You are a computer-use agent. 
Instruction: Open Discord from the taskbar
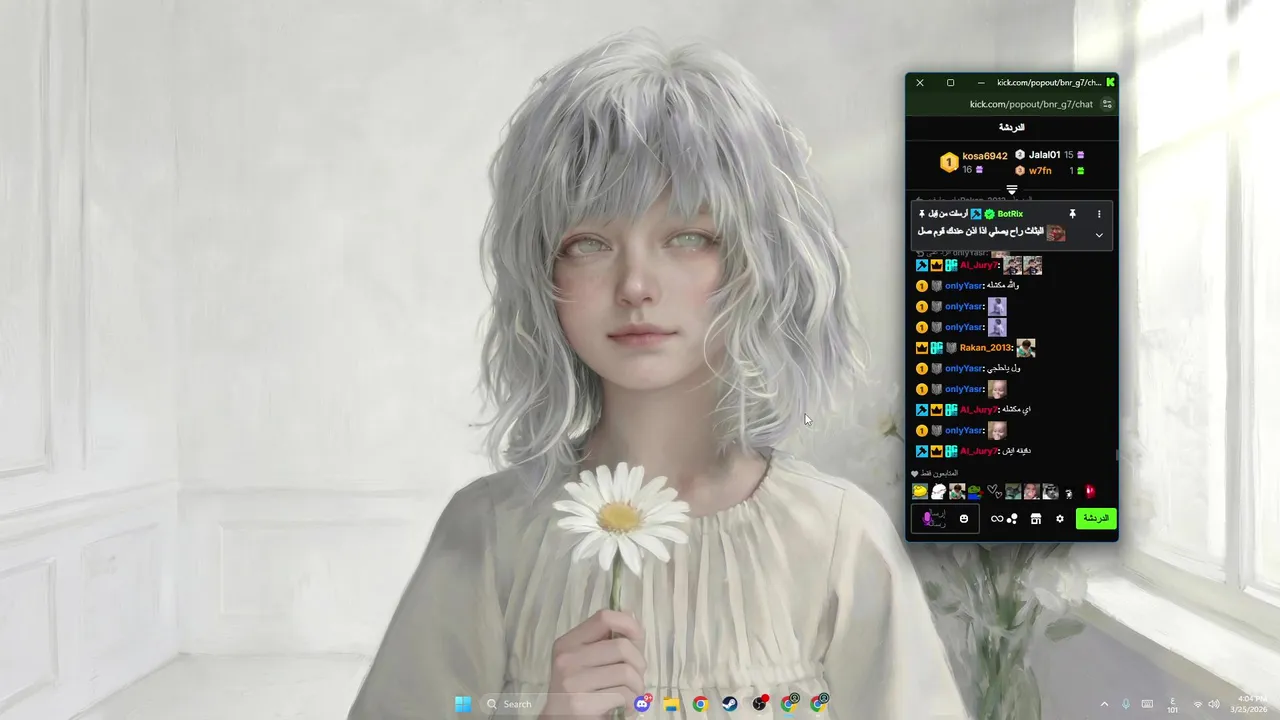point(642,704)
